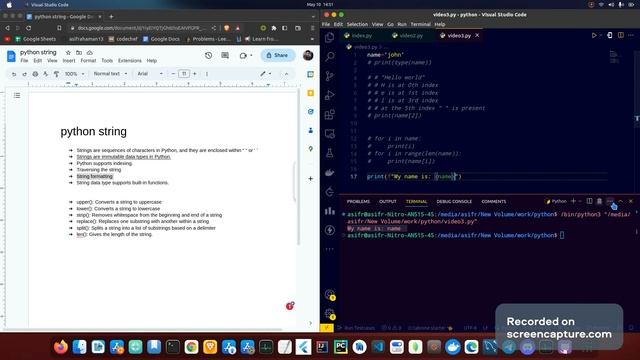Open the Terminal menu in VS Code

pyautogui.click(x=420, y=24)
